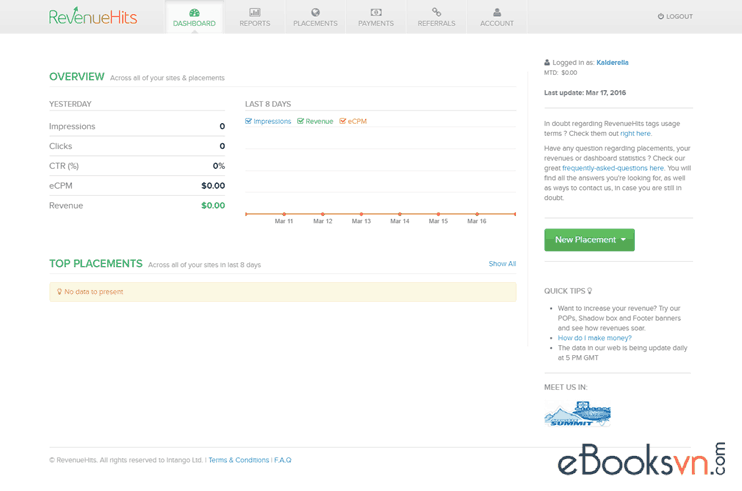
Task: Click 'How do I make money?' link
Action: coord(594,338)
